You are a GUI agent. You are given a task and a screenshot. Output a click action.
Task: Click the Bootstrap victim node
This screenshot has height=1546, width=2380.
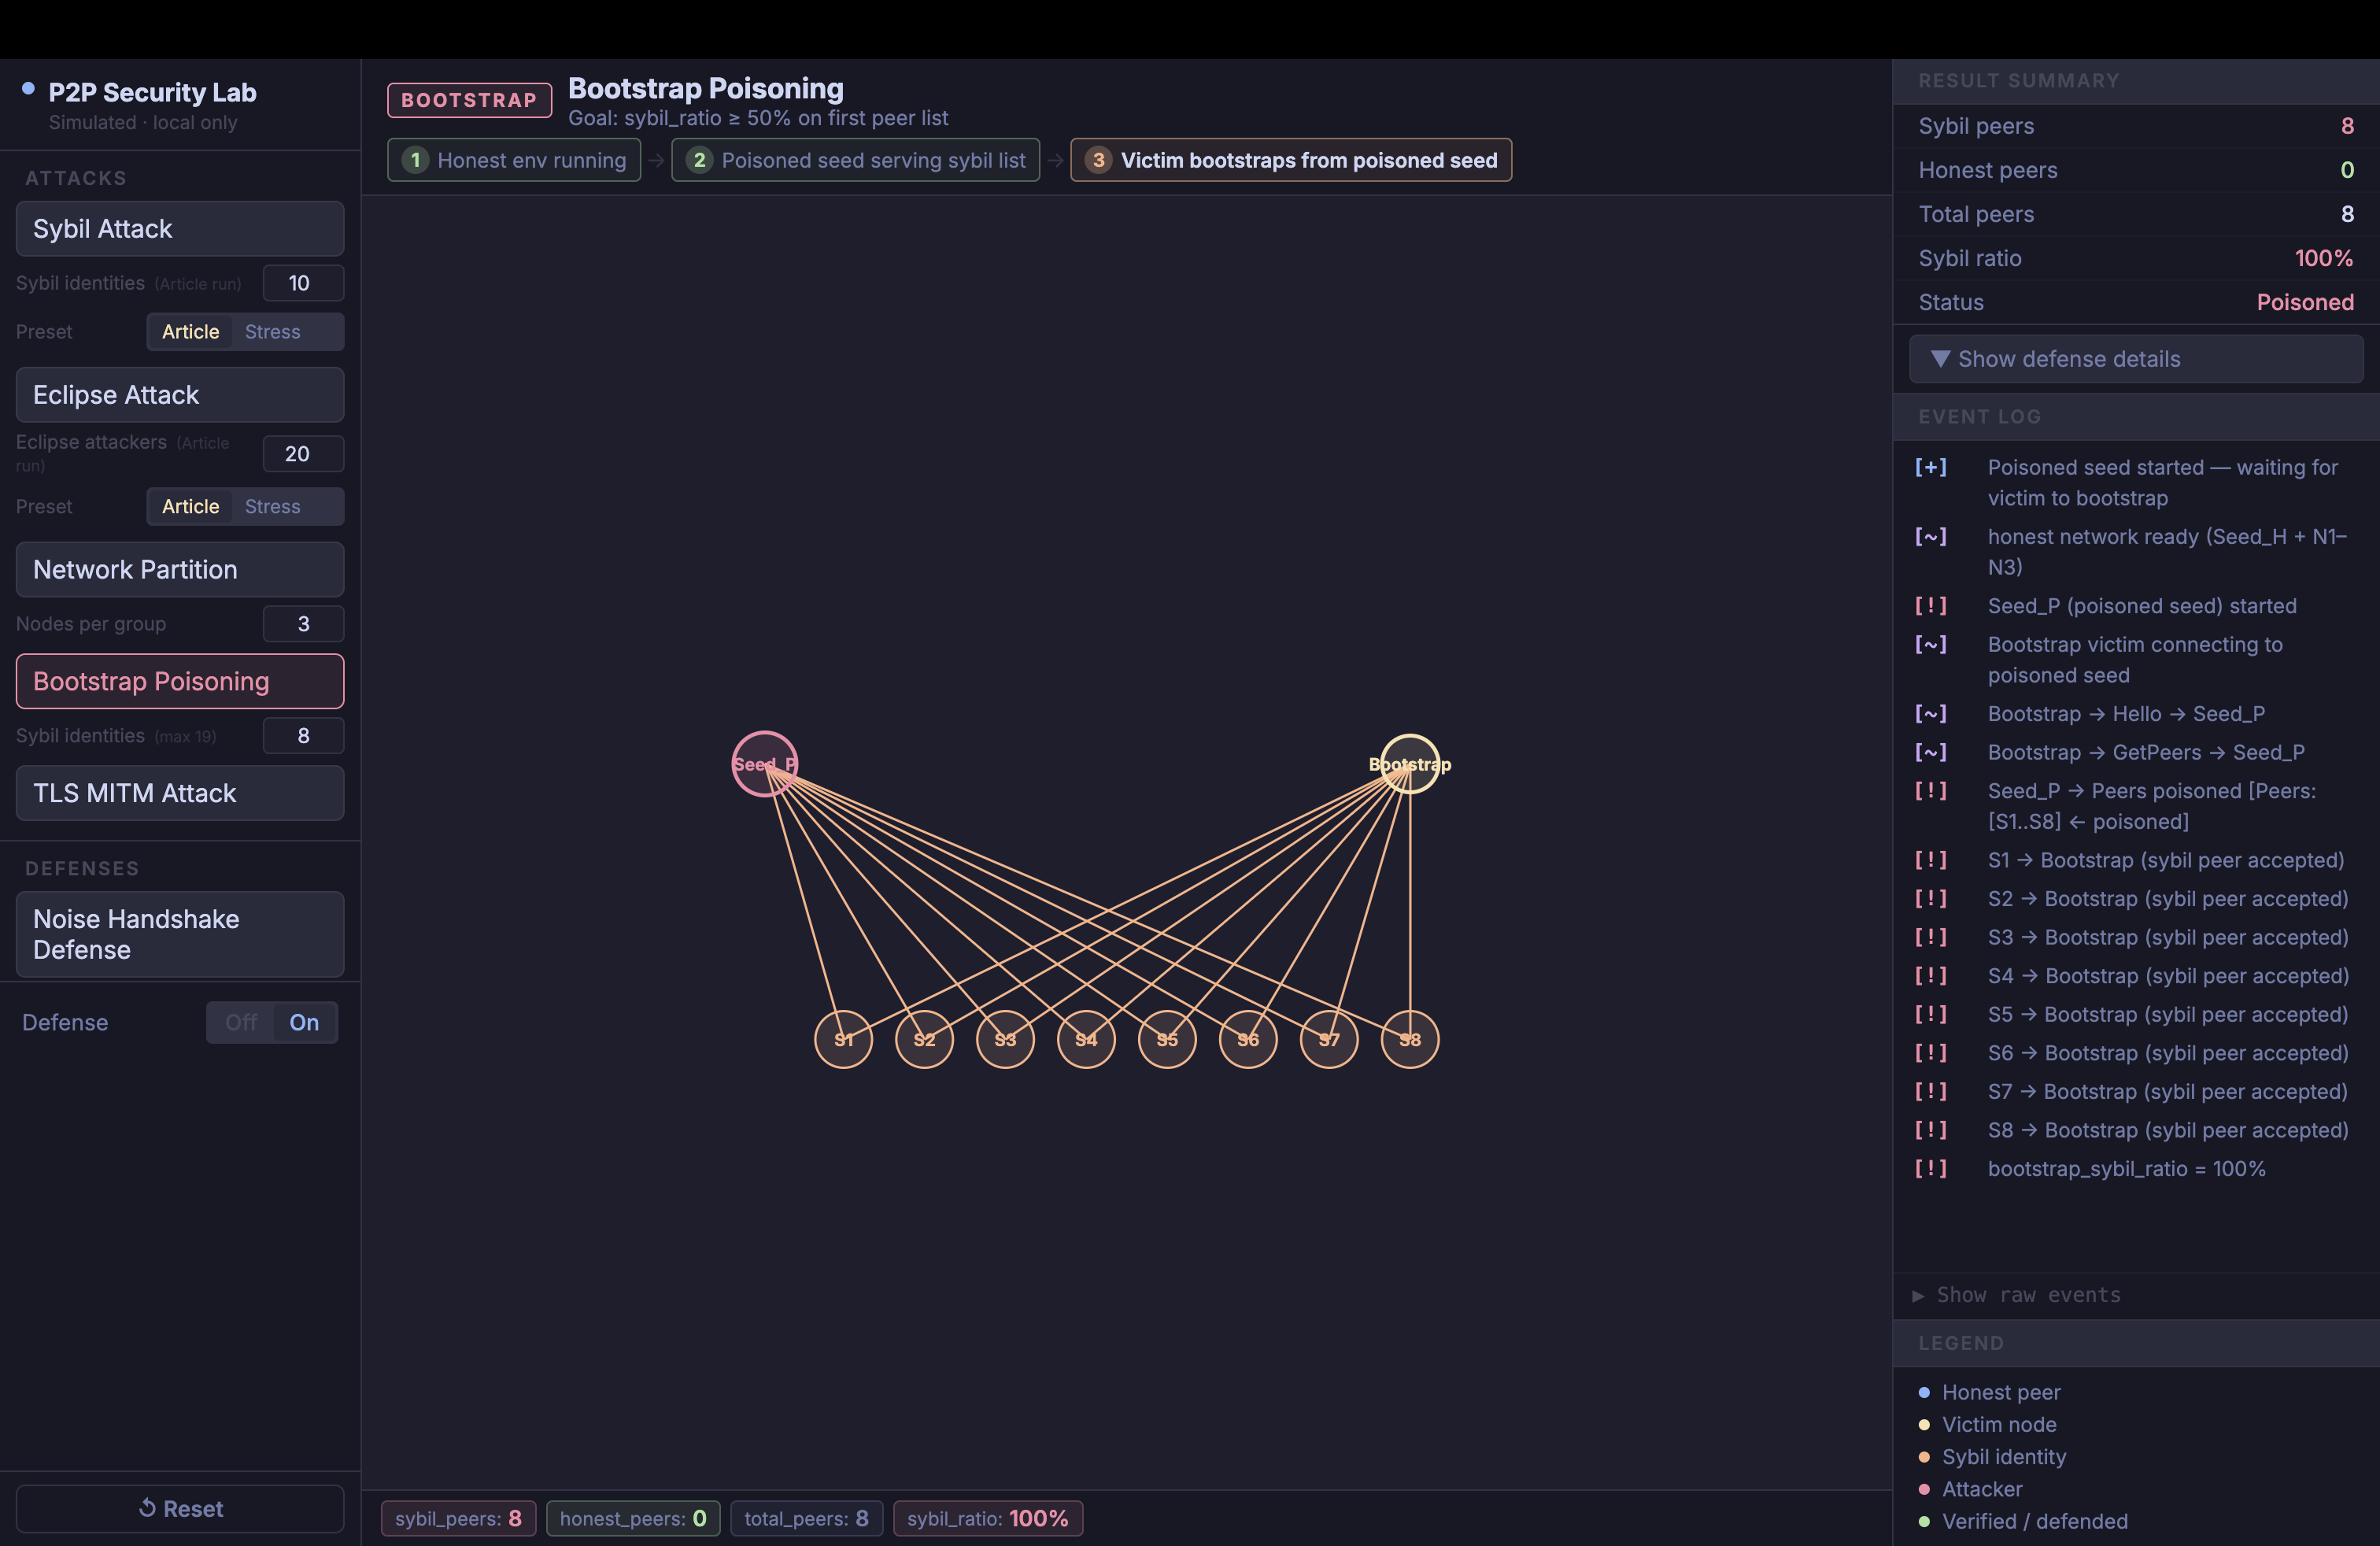pos(1409,764)
